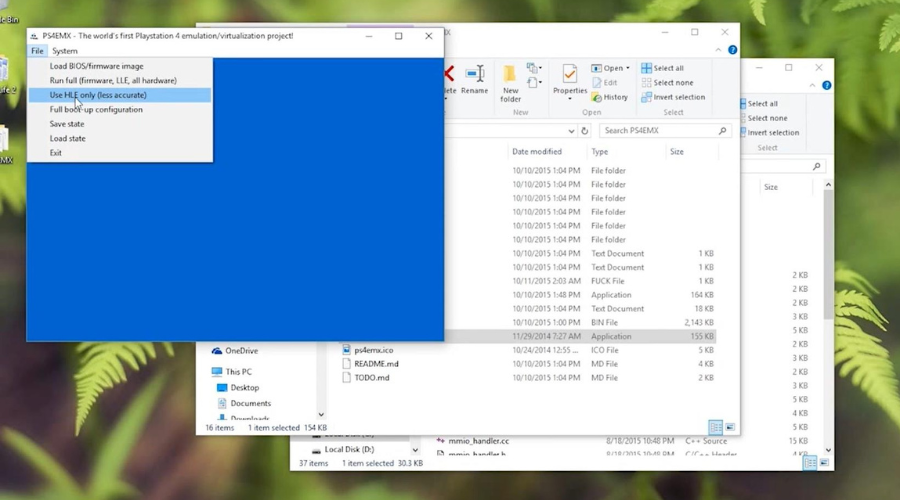Click the Search PS4EMX field
900x500 pixels.
pos(665,131)
